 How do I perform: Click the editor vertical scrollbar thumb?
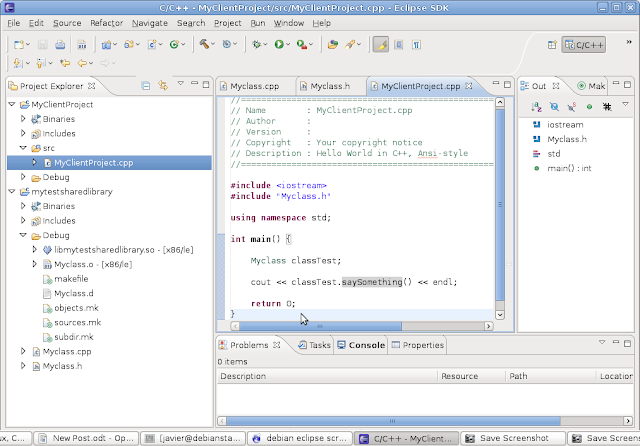point(500,204)
